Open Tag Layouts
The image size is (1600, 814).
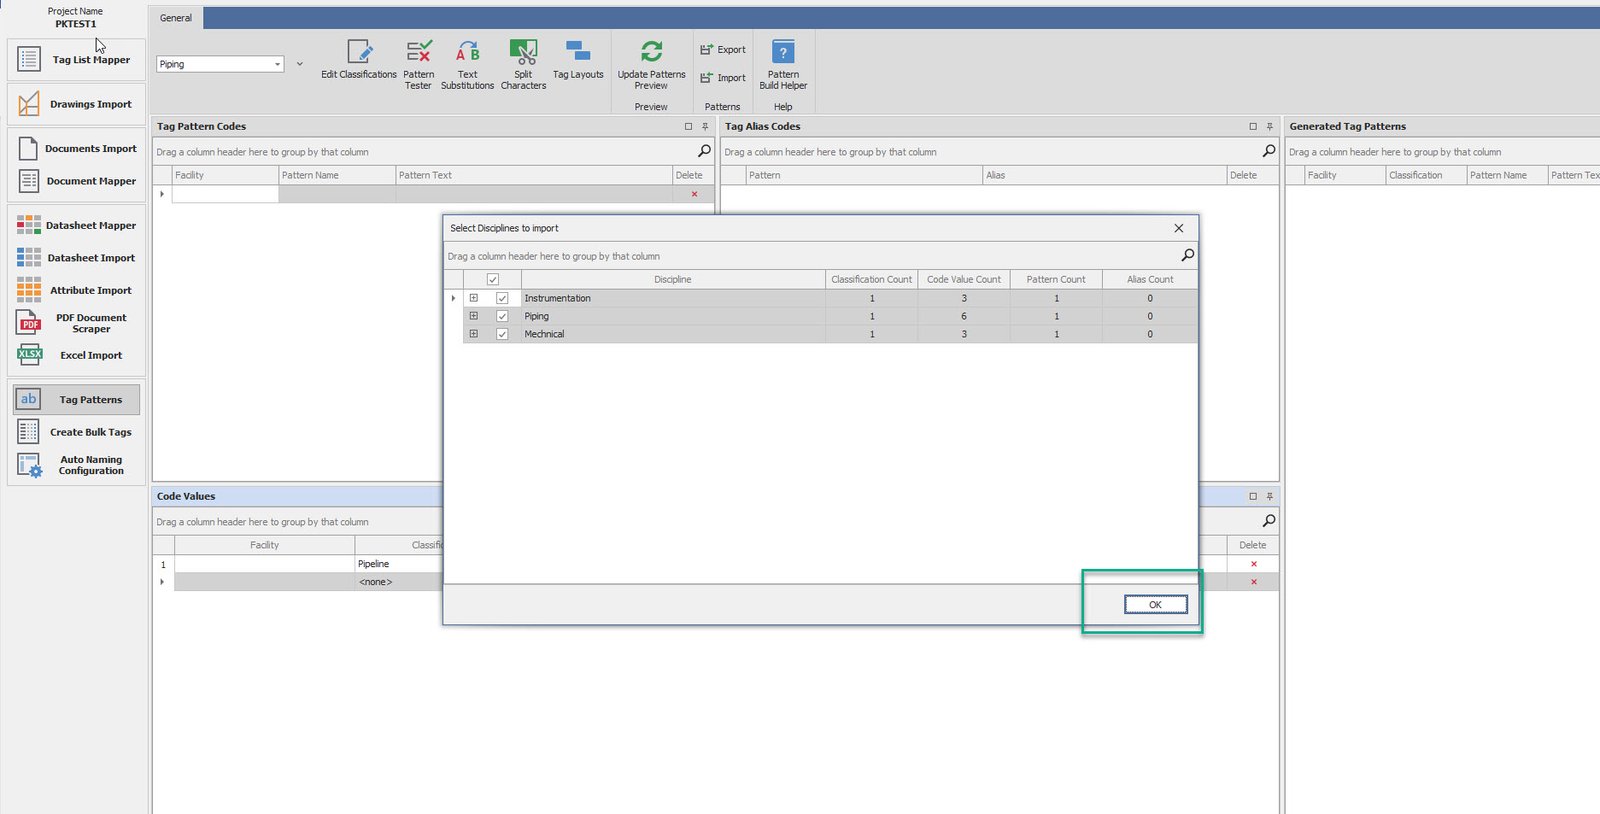578,60
